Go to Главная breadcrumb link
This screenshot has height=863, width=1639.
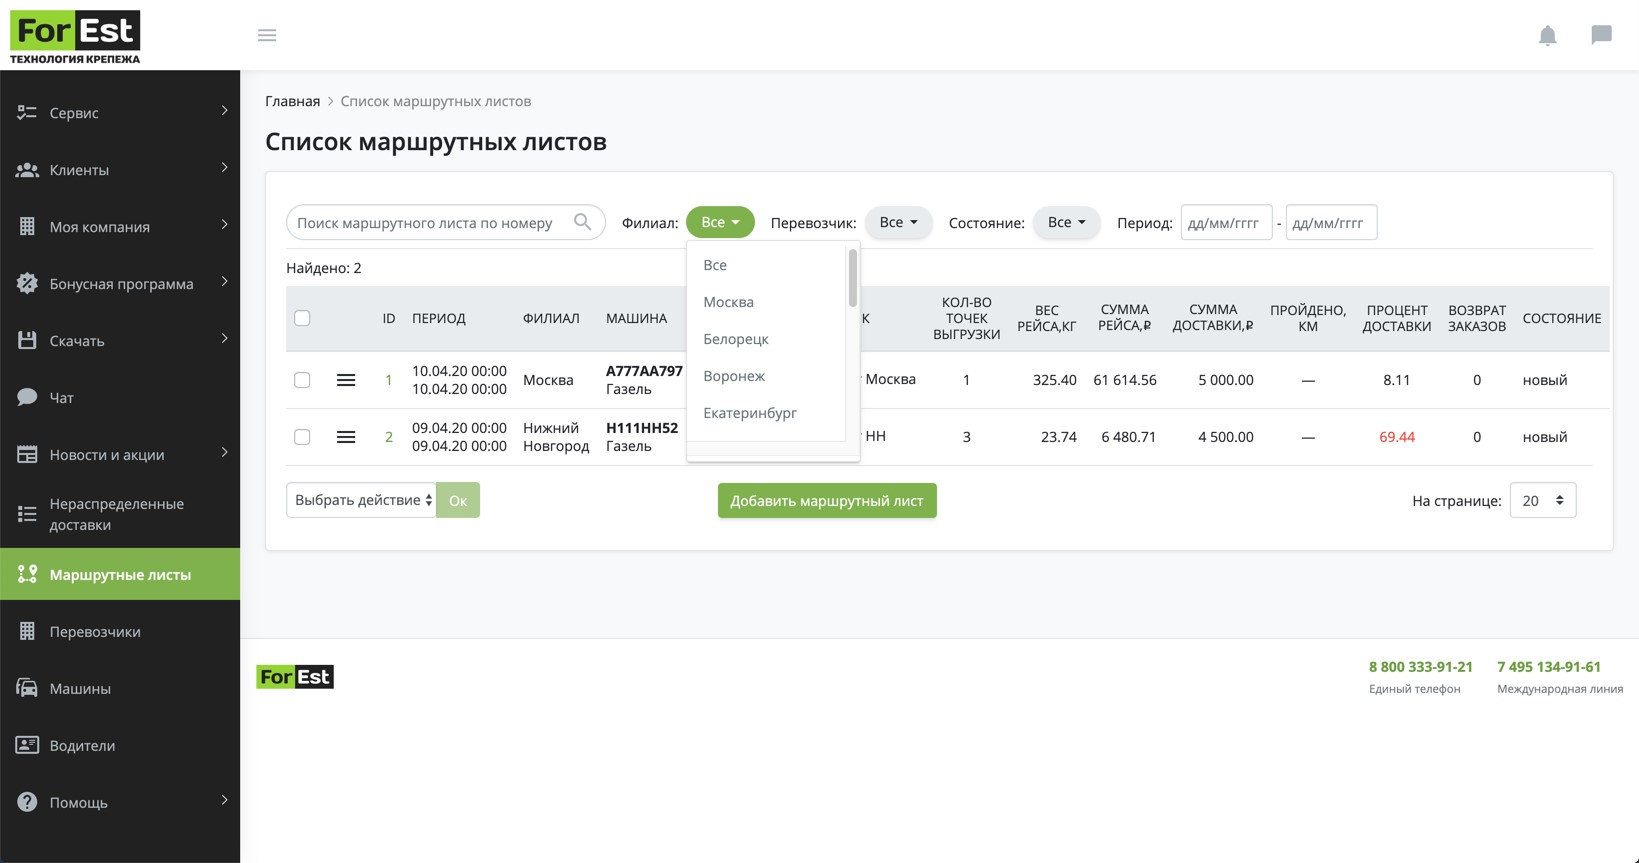pyautogui.click(x=293, y=101)
